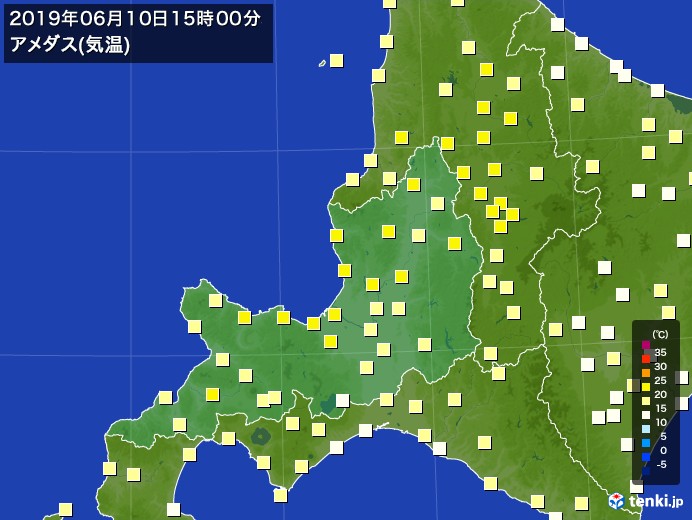The image size is (692, 520).
Task: Select the orange legend color swatch
Action: 646,373
